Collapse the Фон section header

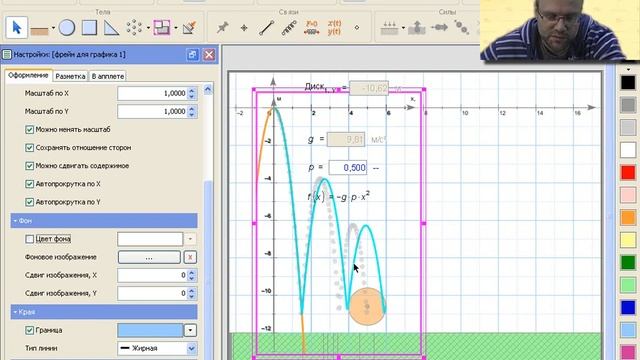tap(104, 221)
